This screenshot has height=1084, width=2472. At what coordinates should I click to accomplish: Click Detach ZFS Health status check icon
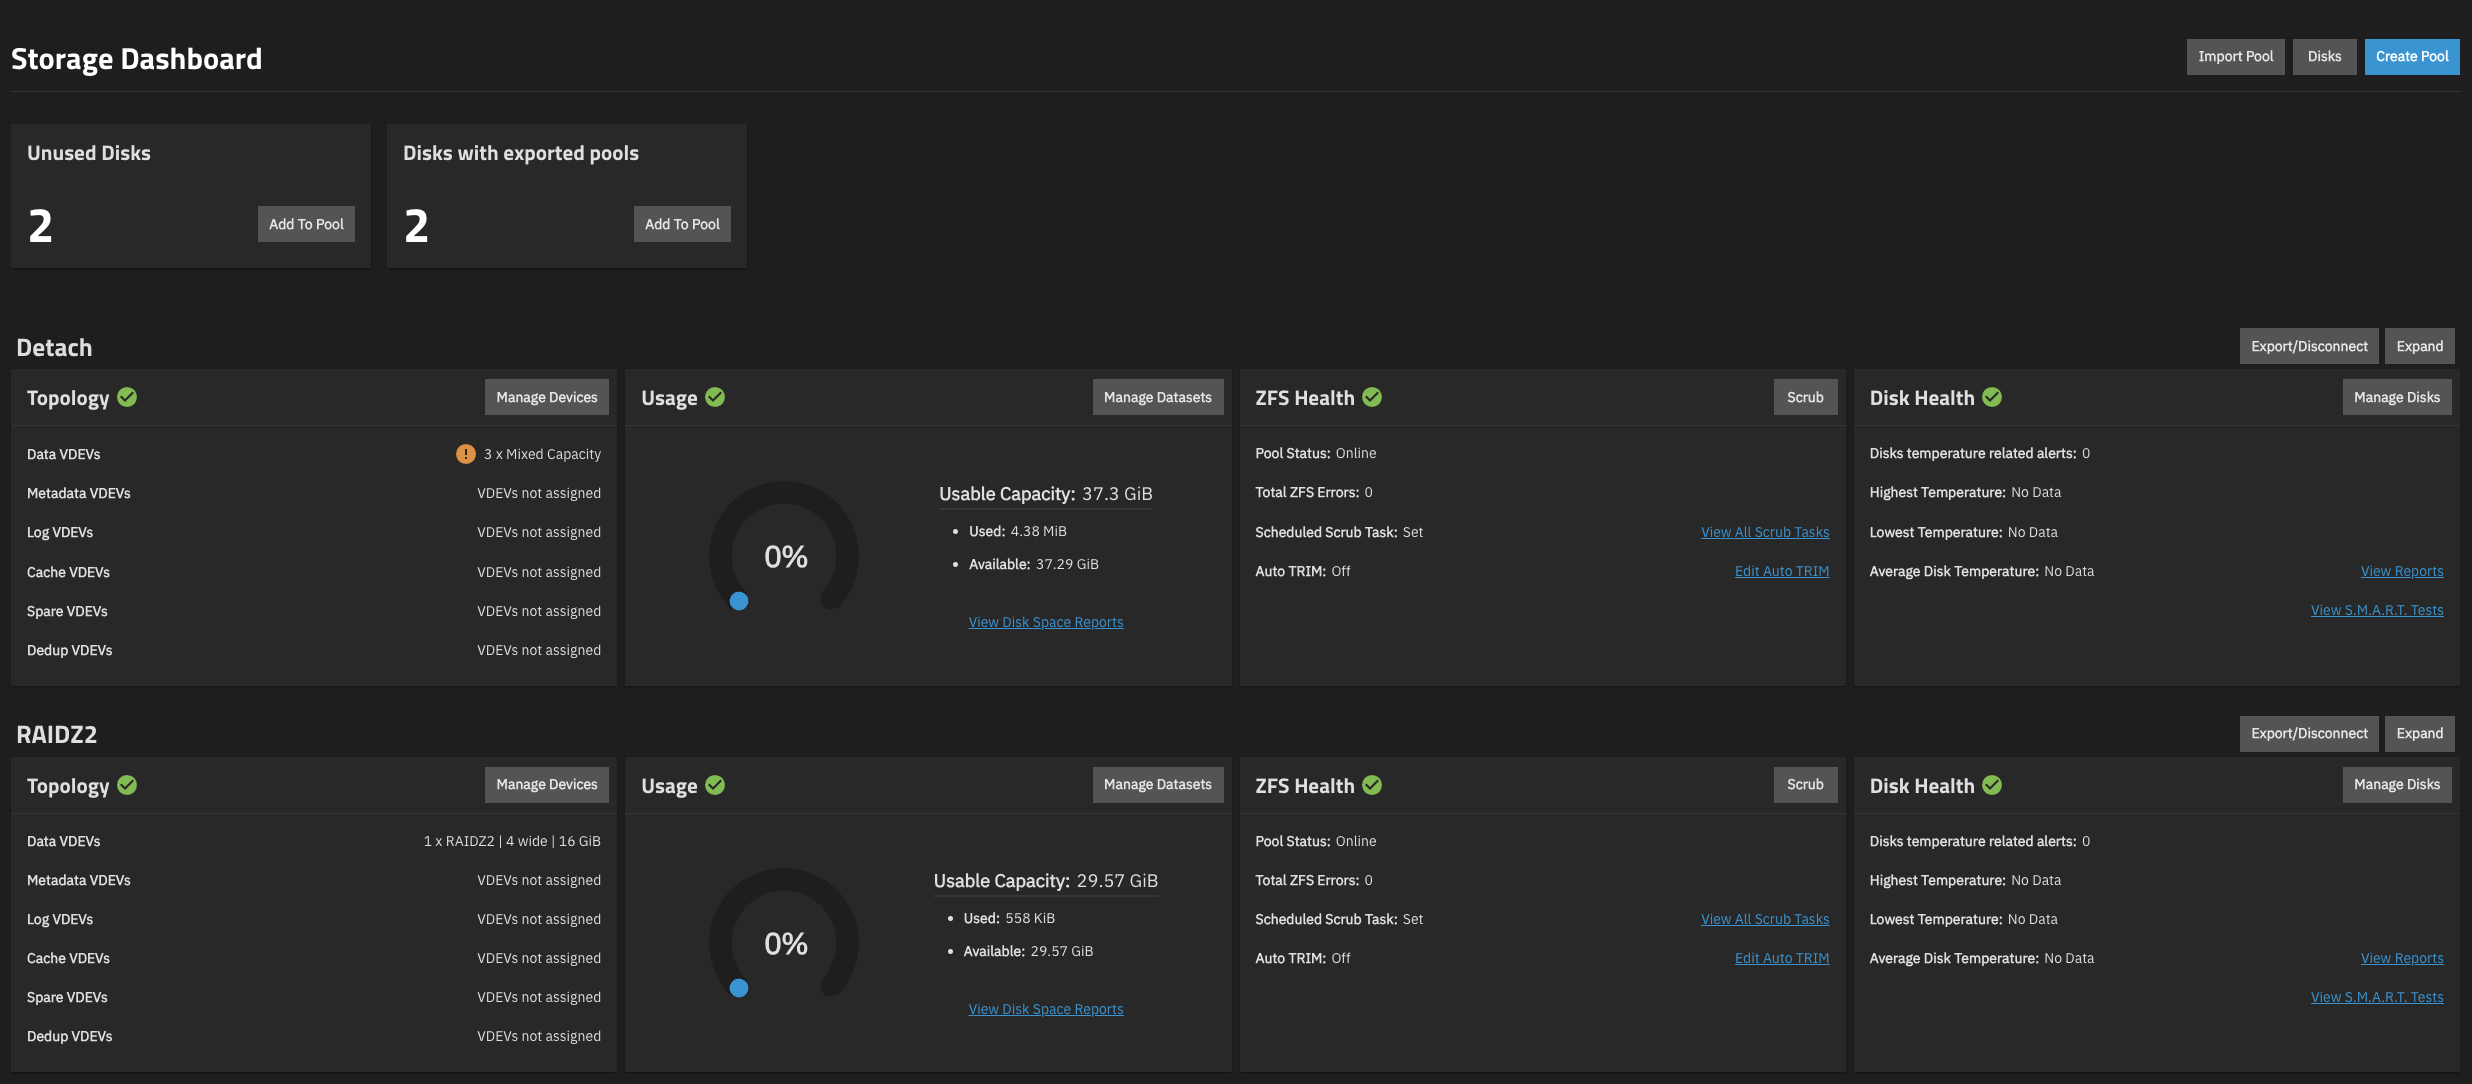pyautogui.click(x=1372, y=397)
